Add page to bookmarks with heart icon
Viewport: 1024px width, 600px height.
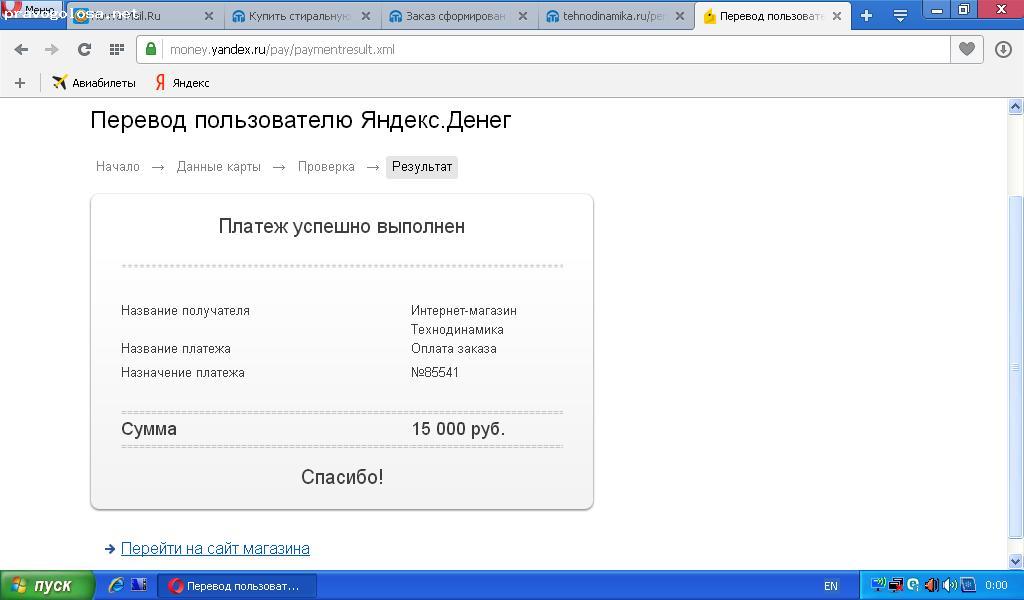point(966,49)
